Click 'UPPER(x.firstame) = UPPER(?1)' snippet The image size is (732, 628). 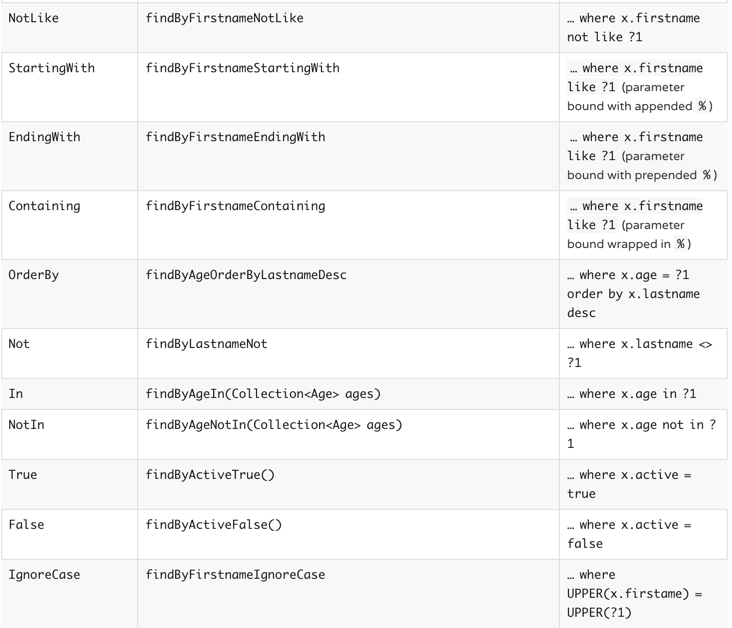(634, 603)
